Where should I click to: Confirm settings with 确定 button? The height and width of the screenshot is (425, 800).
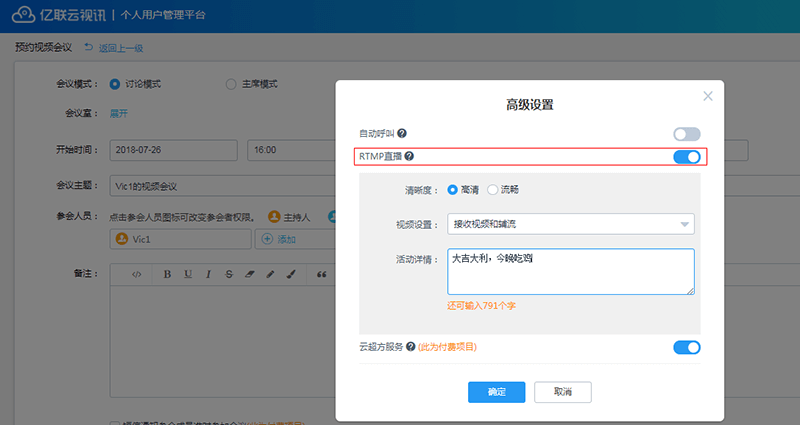(496, 392)
